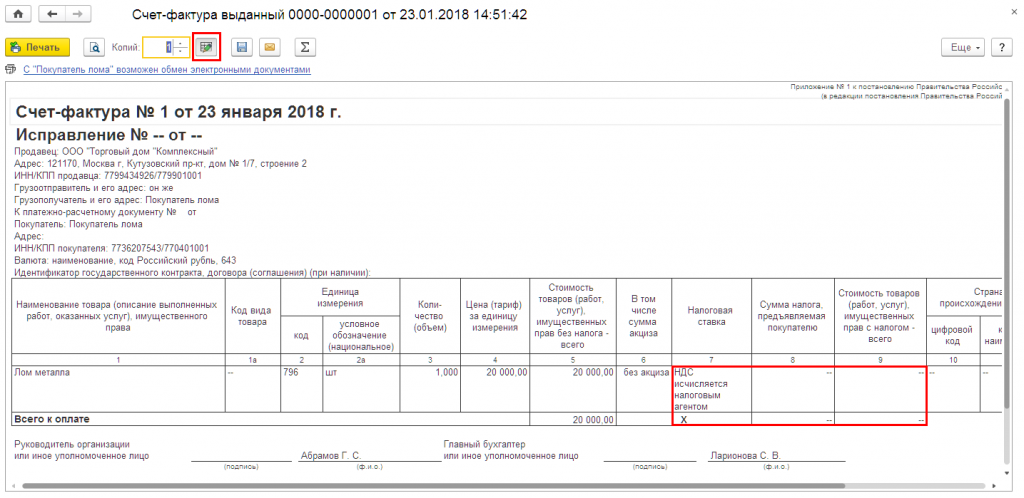Select the price cell 20 000,00 in column 4
Image resolution: width=1024 pixels, height=498 pixels.
(495, 389)
